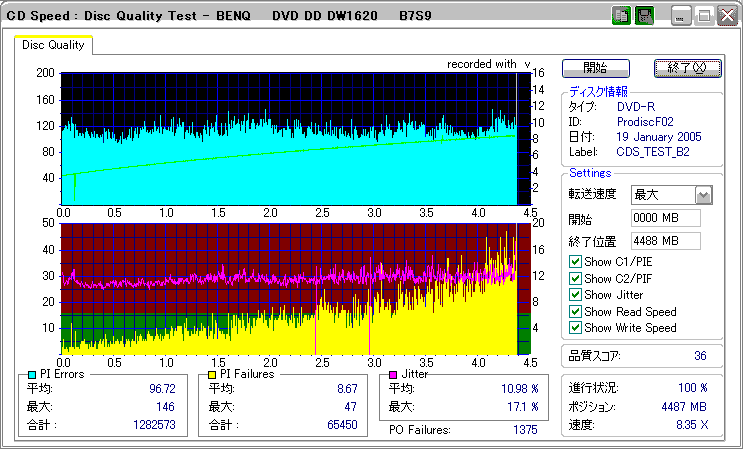Toggle Show Read Speed option
The image size is (743, 449).
tap(575, 311)
